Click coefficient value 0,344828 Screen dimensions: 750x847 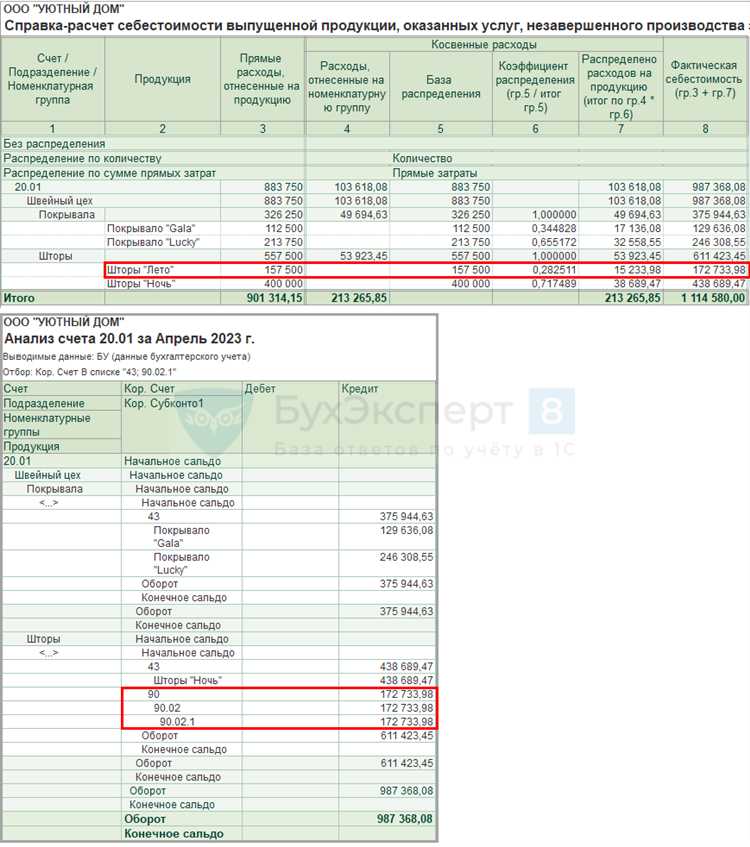tap(554, 228)
